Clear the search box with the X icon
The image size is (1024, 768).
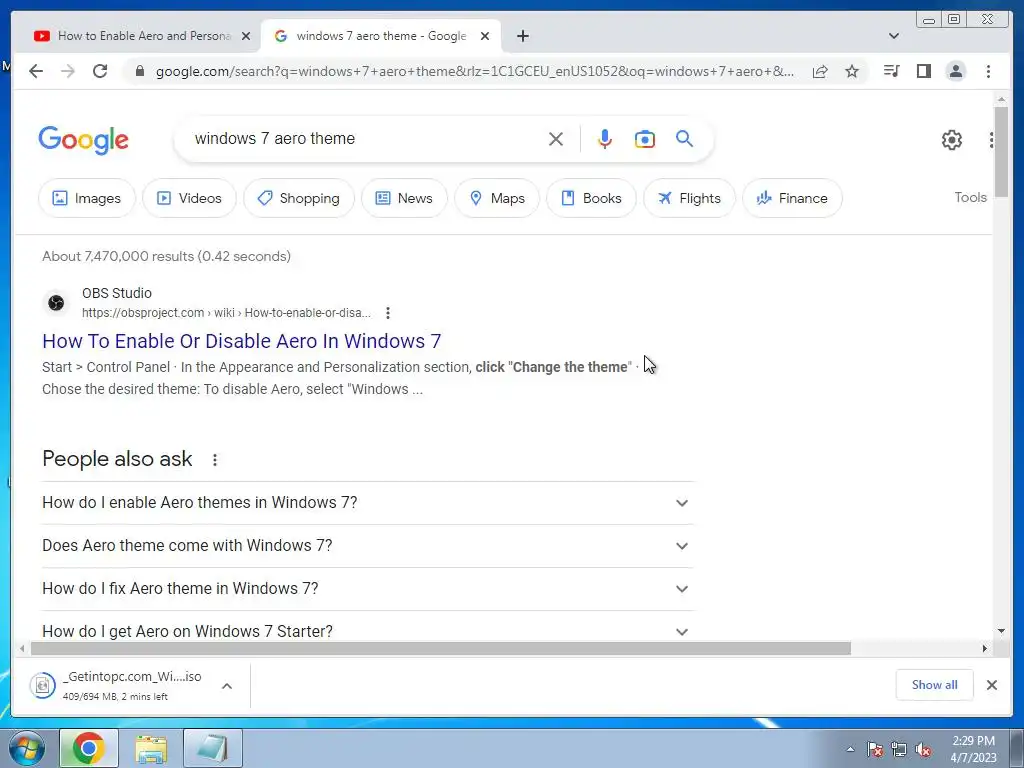click(x=556, y=139)
